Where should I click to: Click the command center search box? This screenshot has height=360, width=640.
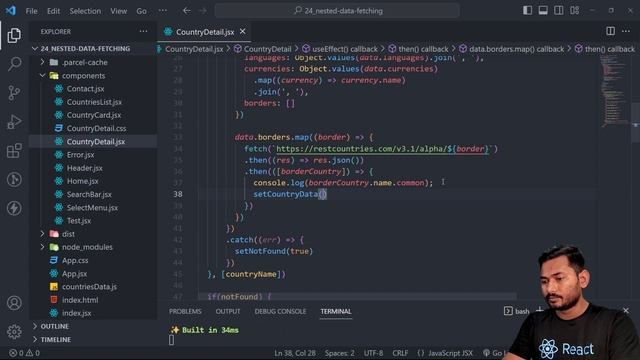pyautogui.click(x=337, y=11)
